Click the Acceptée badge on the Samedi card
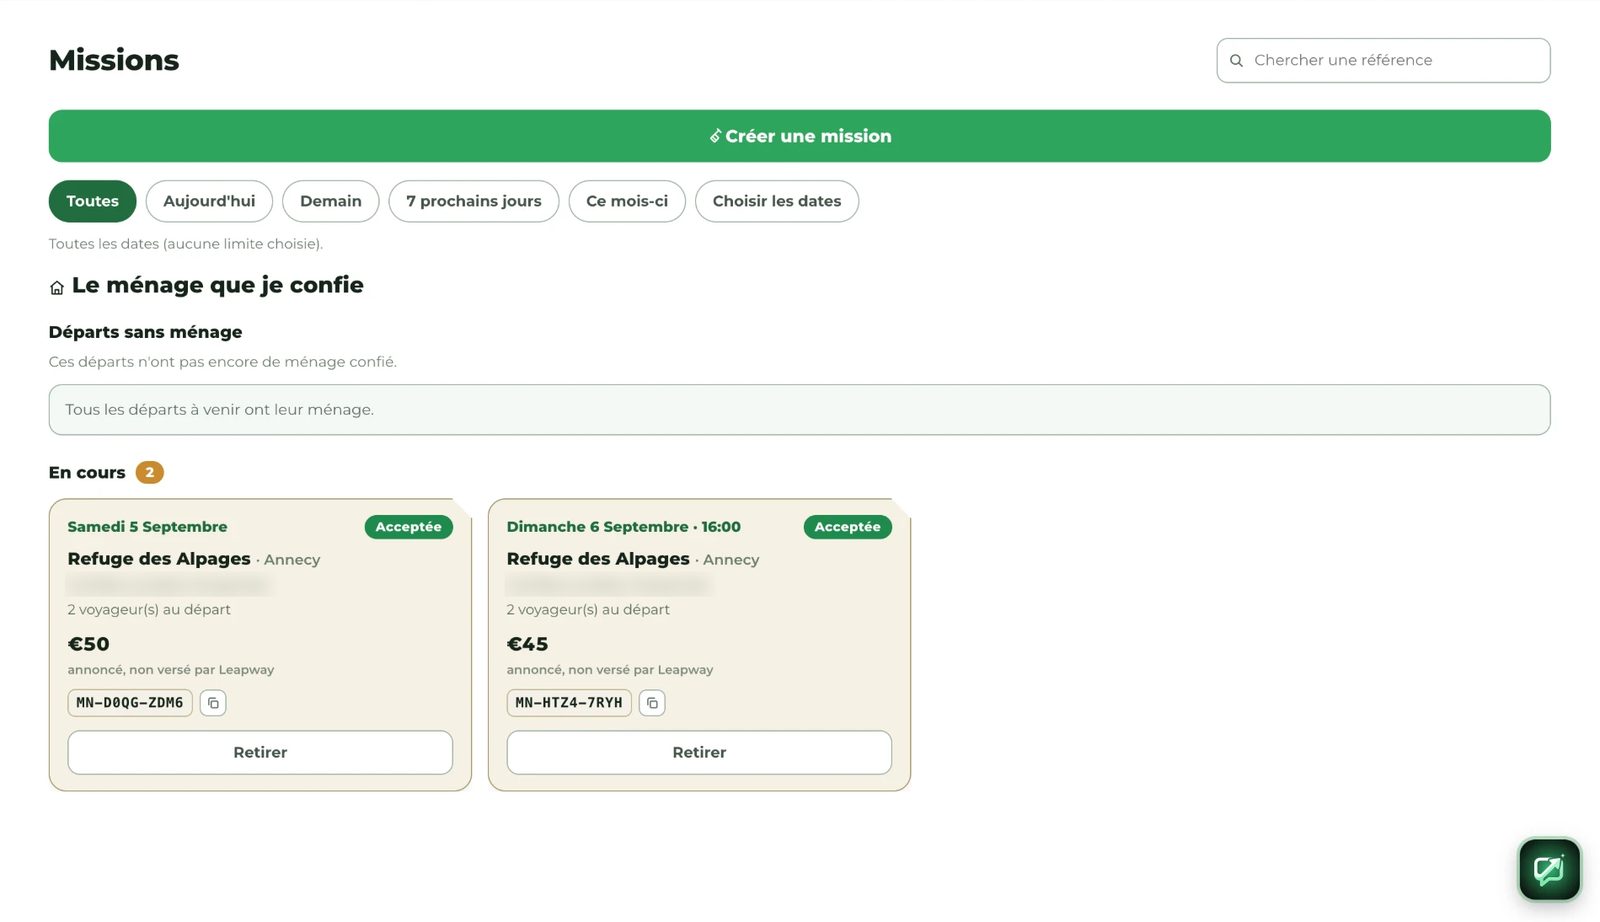The width and height of the screenshot is (1600, 922). 408,527
